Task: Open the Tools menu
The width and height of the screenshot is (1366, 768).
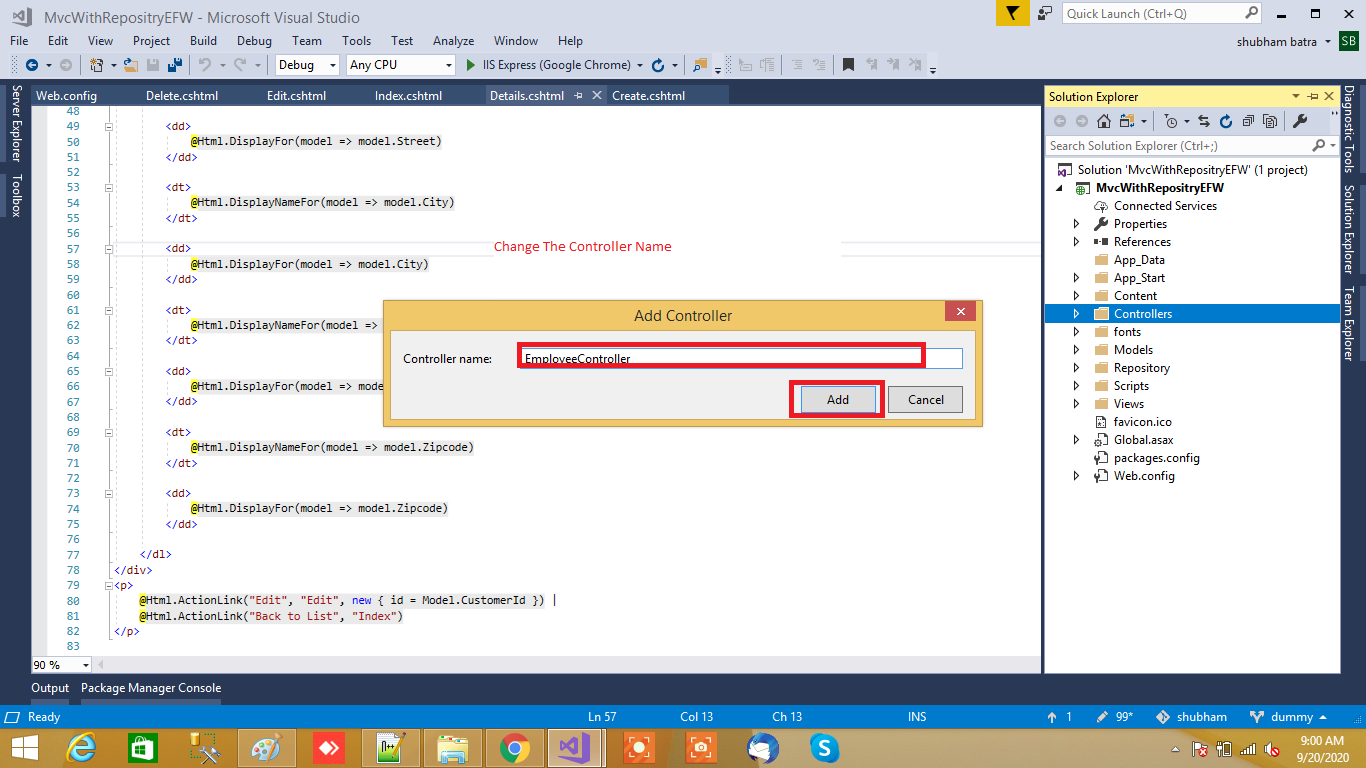Action: coord(356,41)
